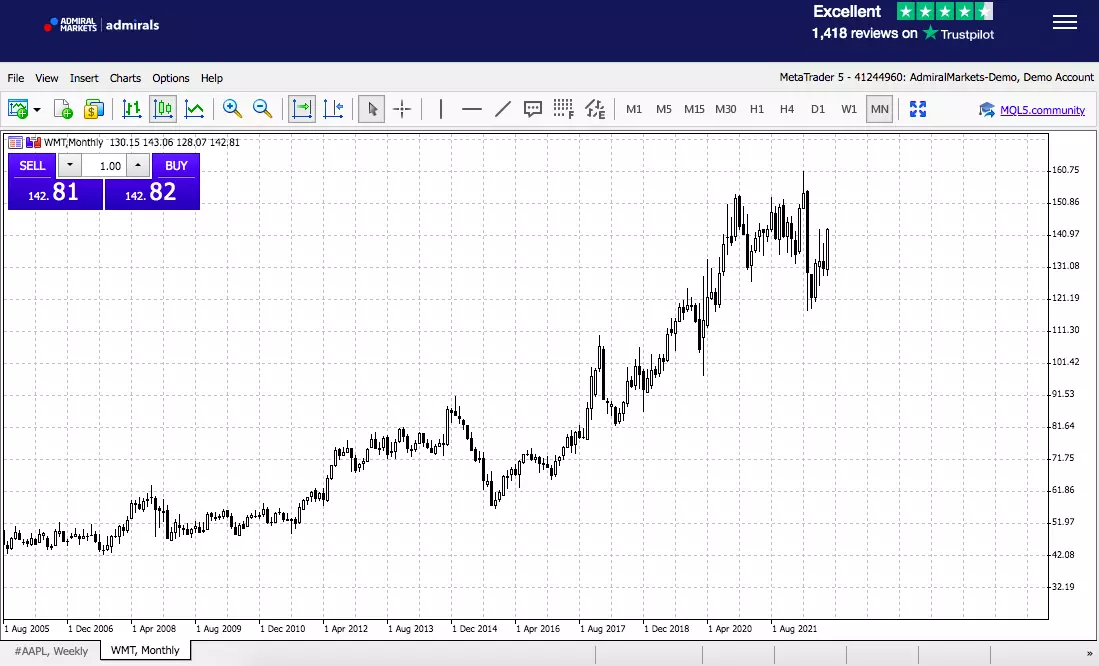Select the MN monthly timeframe
This screenshot has width=1099, height=666.
coord(880,109)
